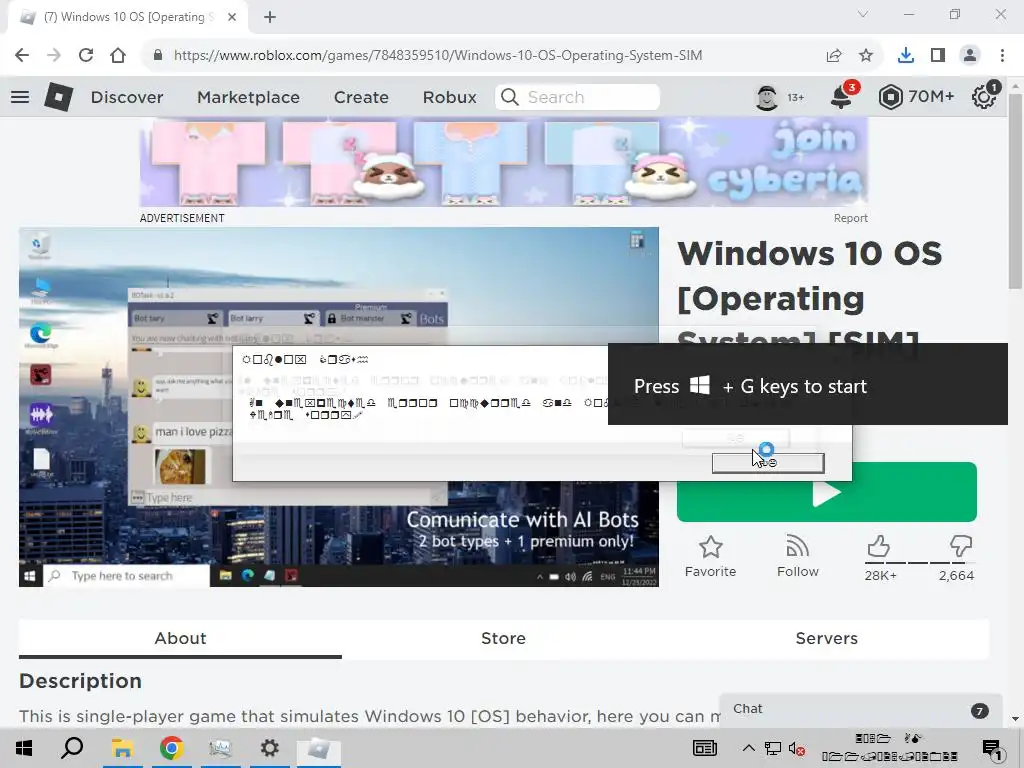Switch to the Servers tab
Image resolution: width=1024 pixels, height=768 pixels.
tap(827, 638)
